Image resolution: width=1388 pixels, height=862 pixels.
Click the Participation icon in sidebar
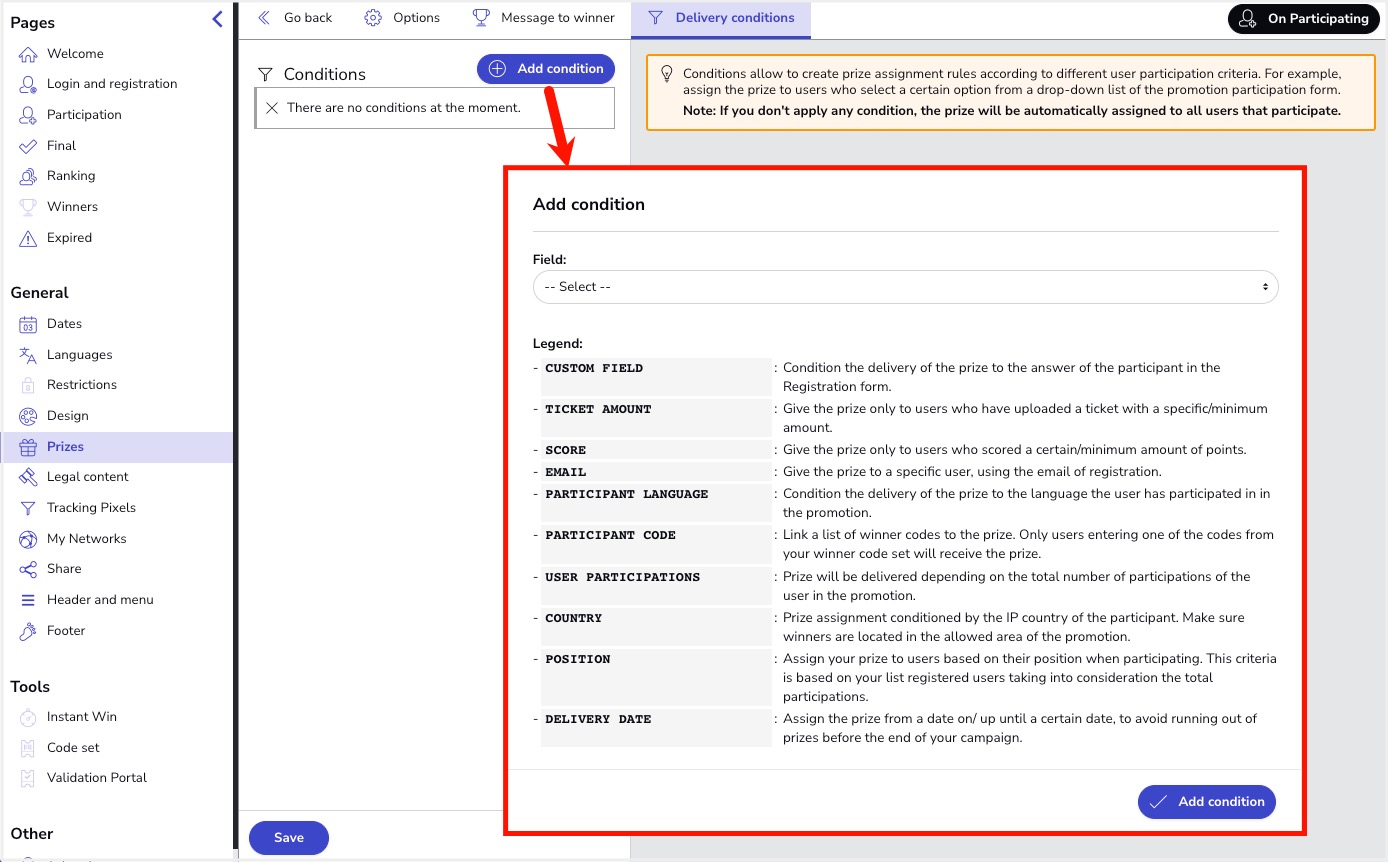[28, 115]
